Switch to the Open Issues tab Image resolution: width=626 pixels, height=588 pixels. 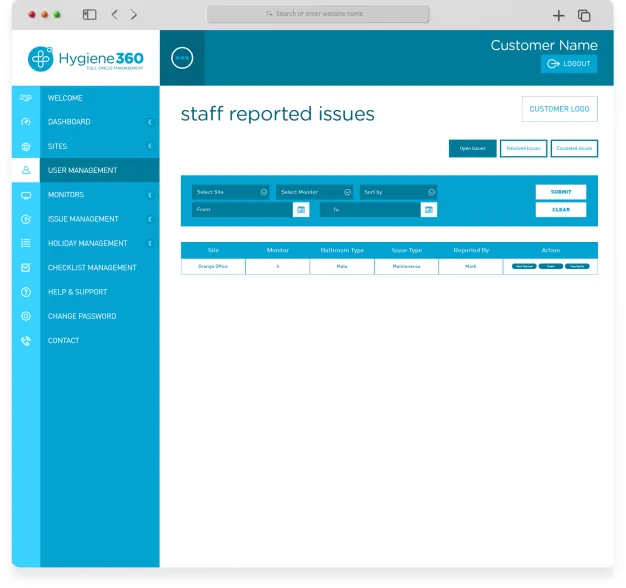(473, 148)
